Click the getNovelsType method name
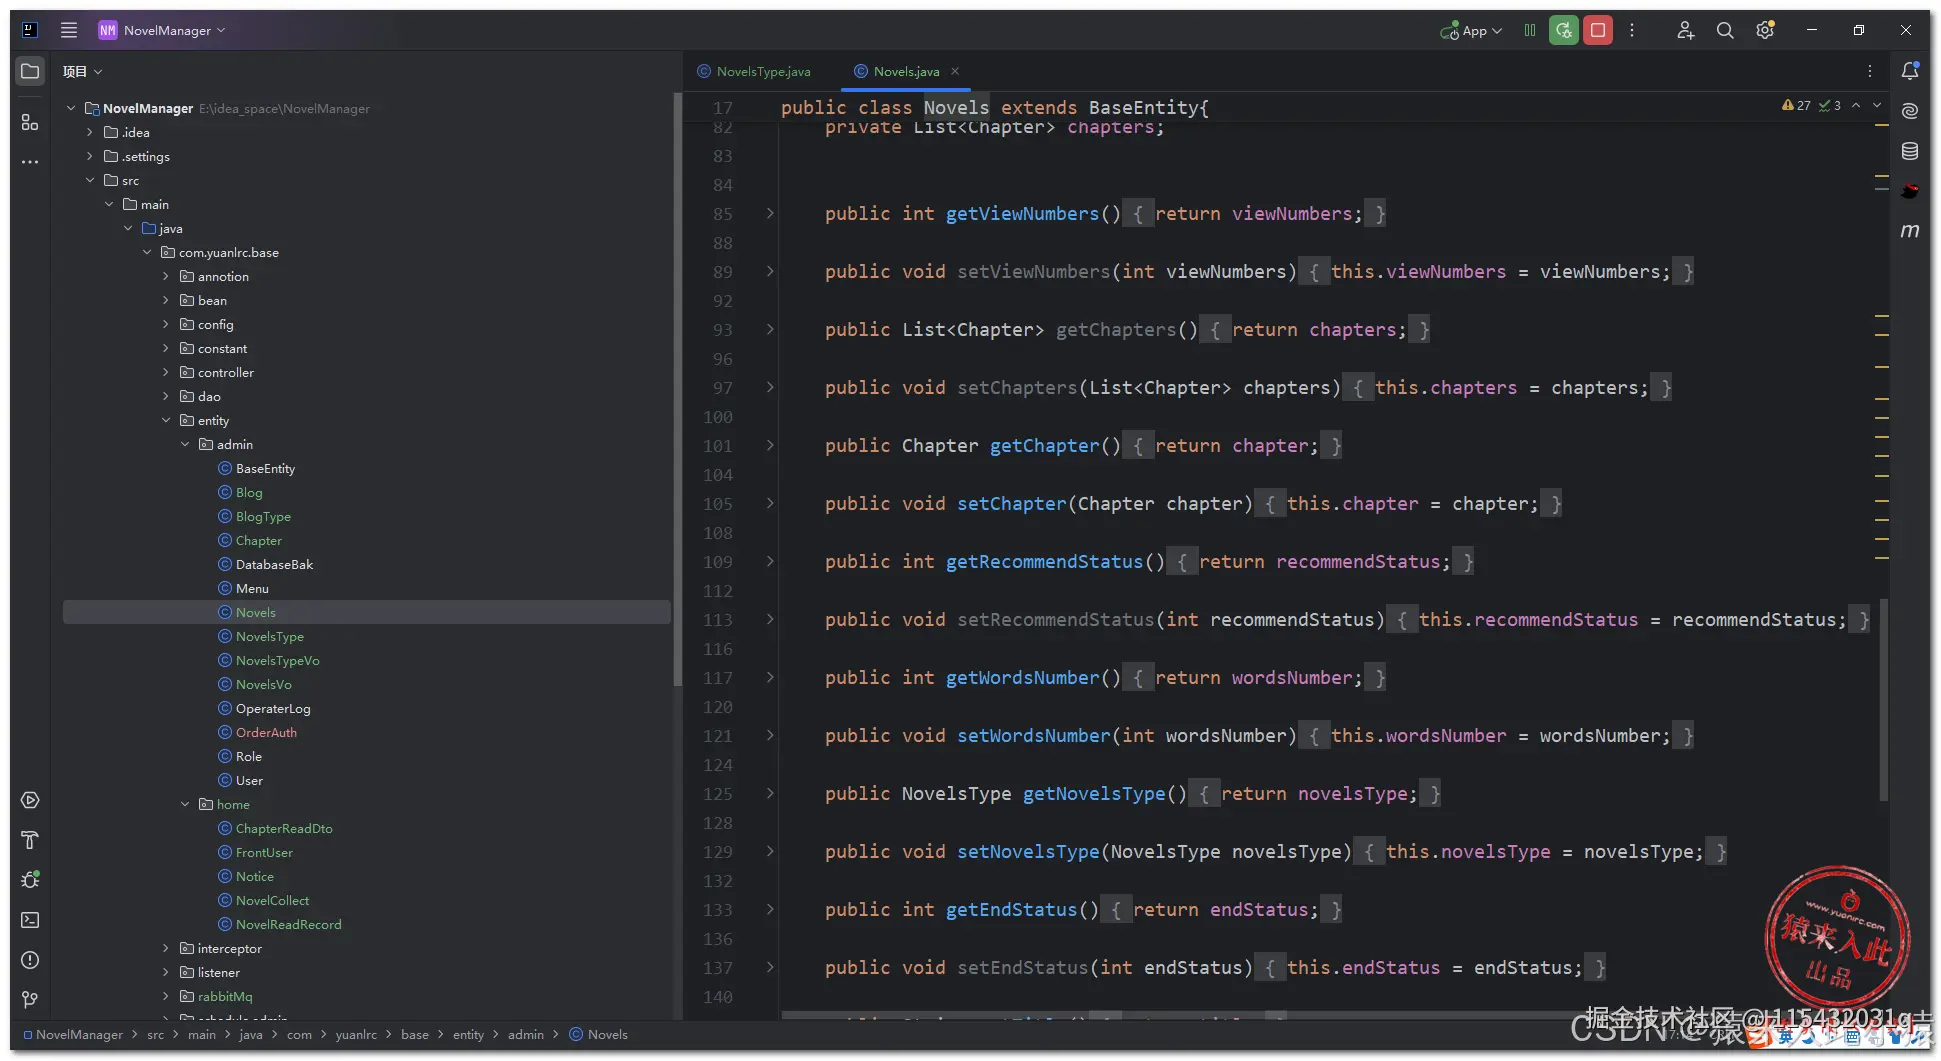The width and height of the screenshot is (1941, 1061). tap(1094, 793)
